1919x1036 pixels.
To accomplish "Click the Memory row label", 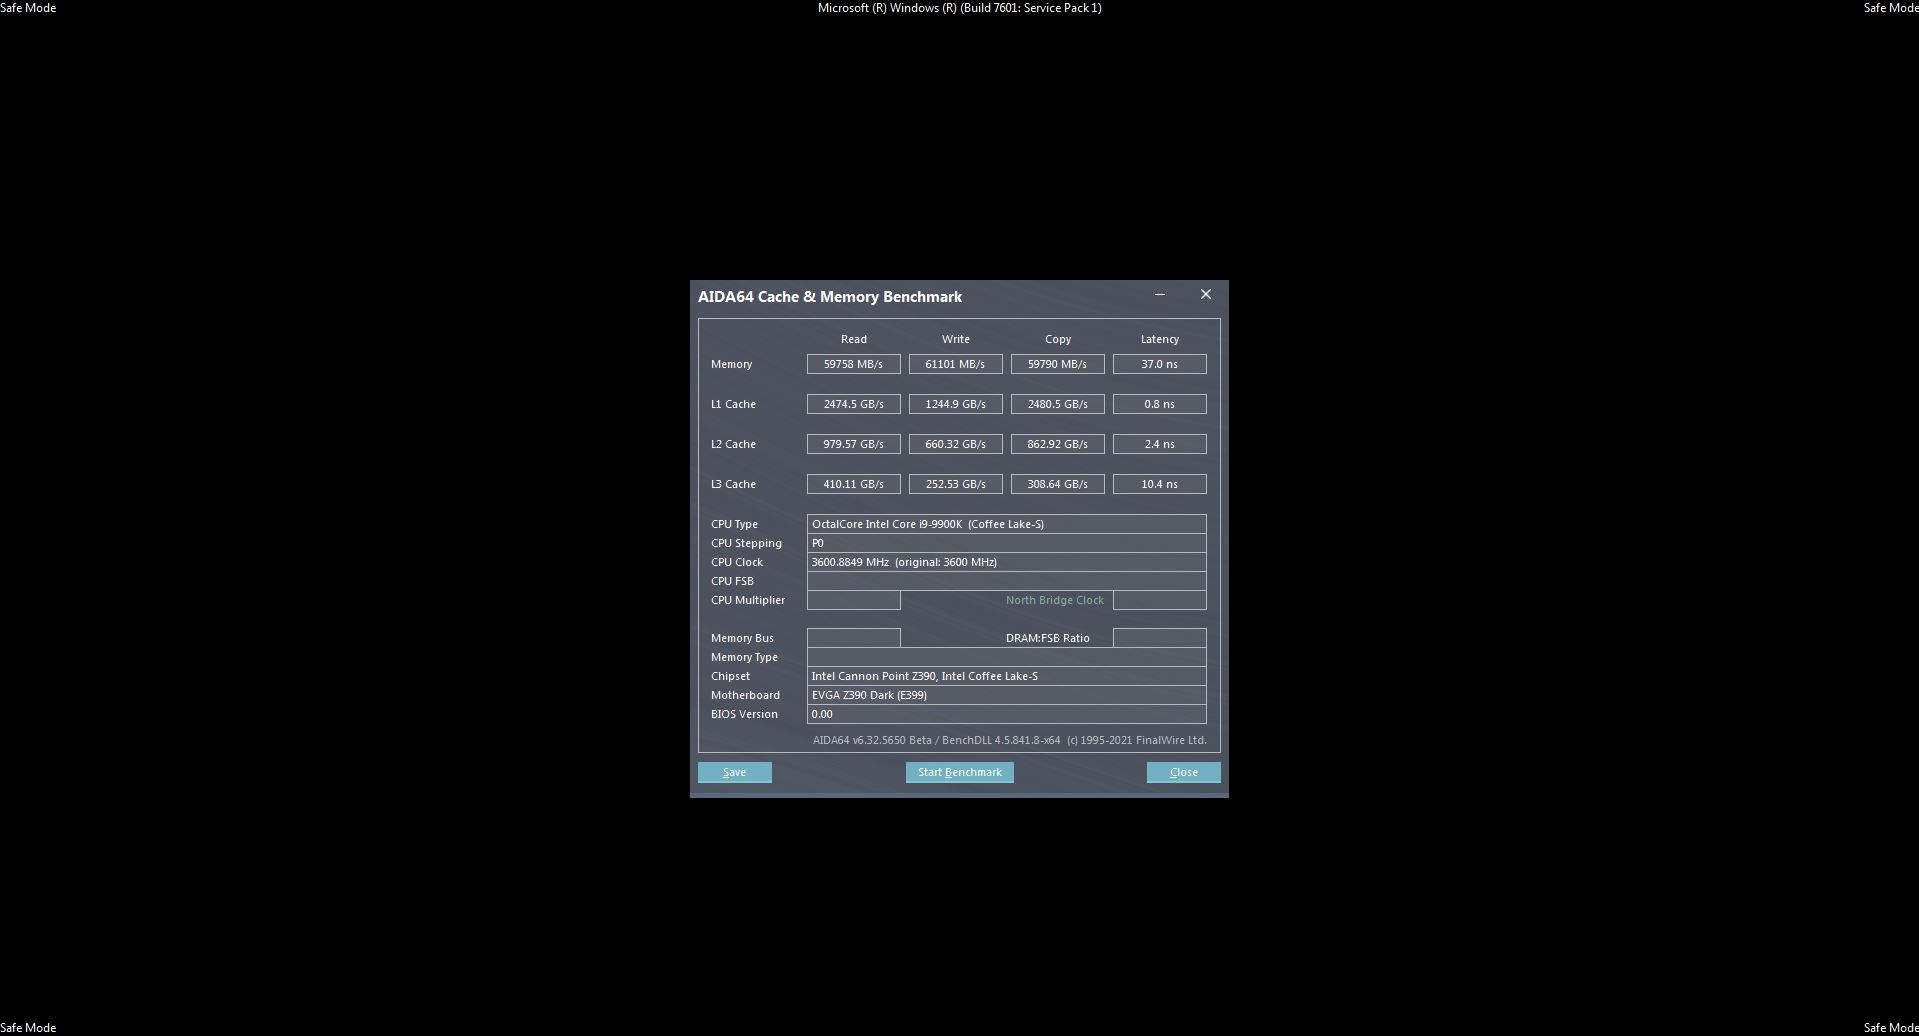I will click(731, 364).
